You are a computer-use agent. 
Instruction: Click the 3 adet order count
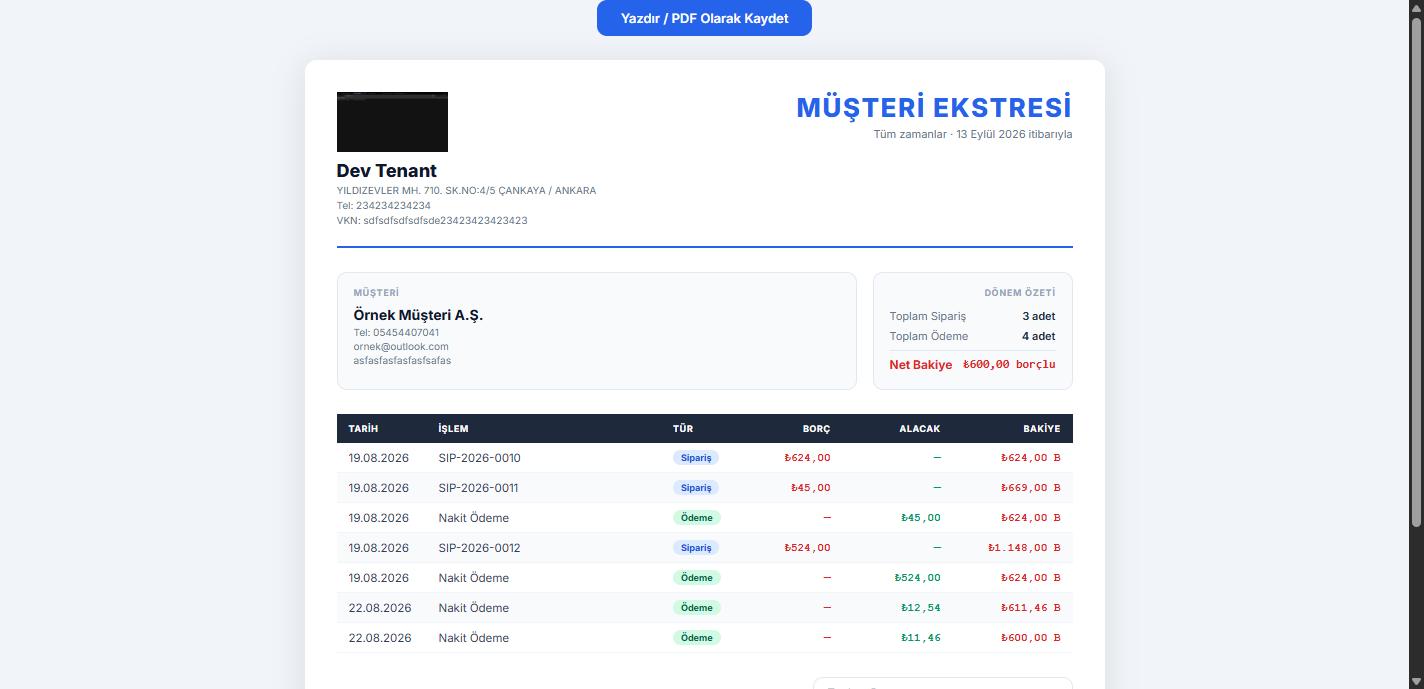(x=1039, y=316)
